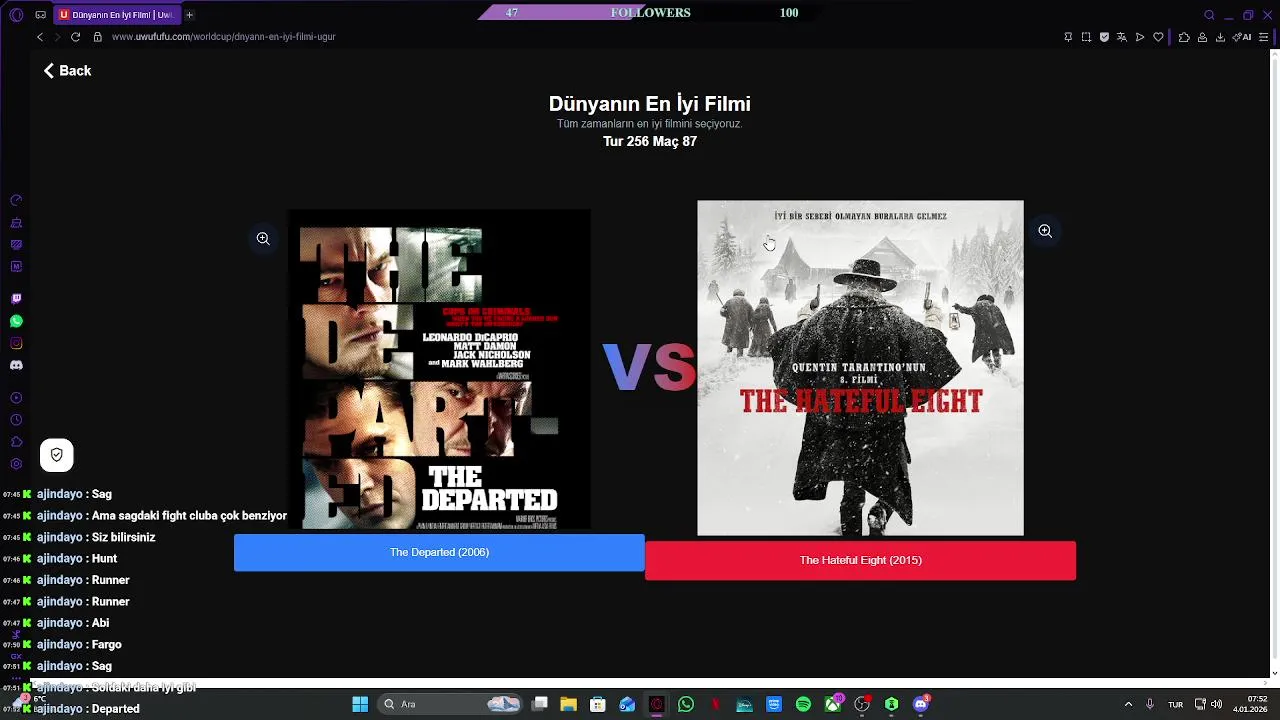
Task: Click the Dünyanın En İyi Filmi heading
Action: [650, 104]
